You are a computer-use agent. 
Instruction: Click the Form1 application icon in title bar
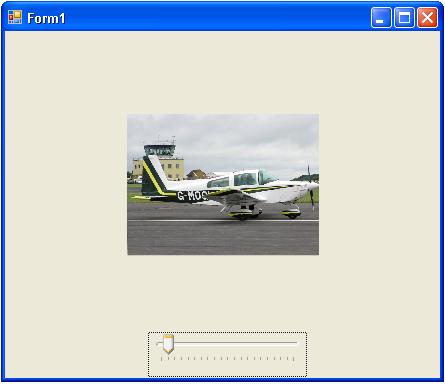point(15,17)
